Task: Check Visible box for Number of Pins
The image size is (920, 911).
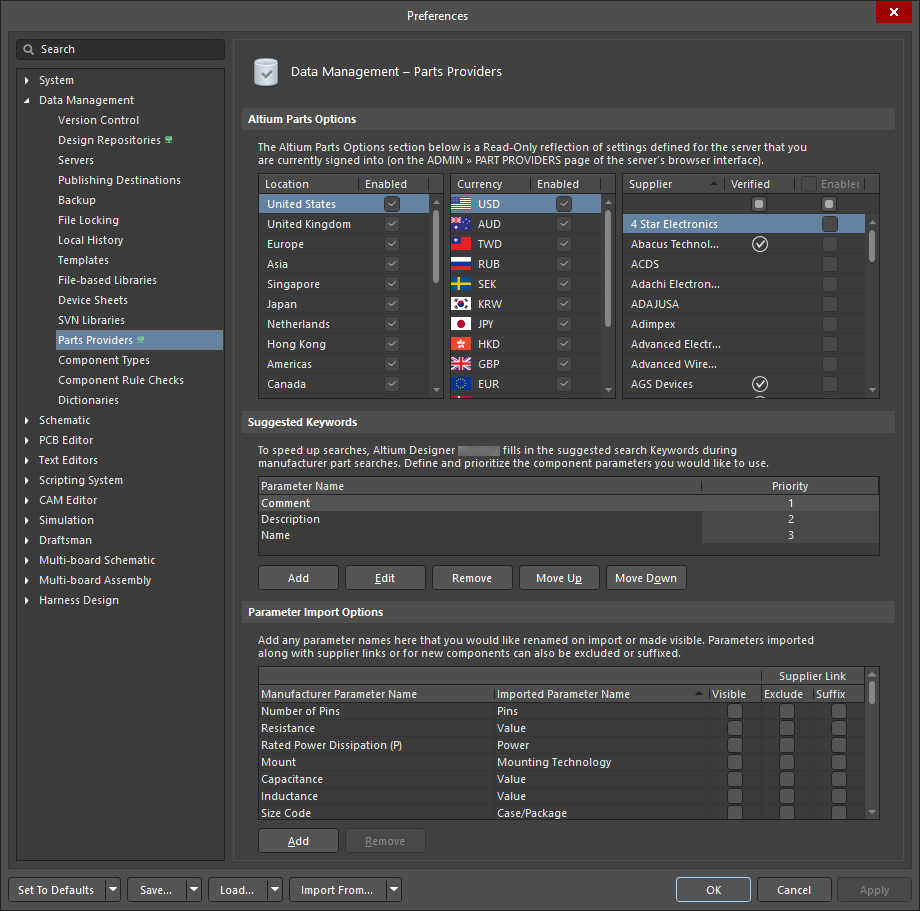Action: [735, 711]
